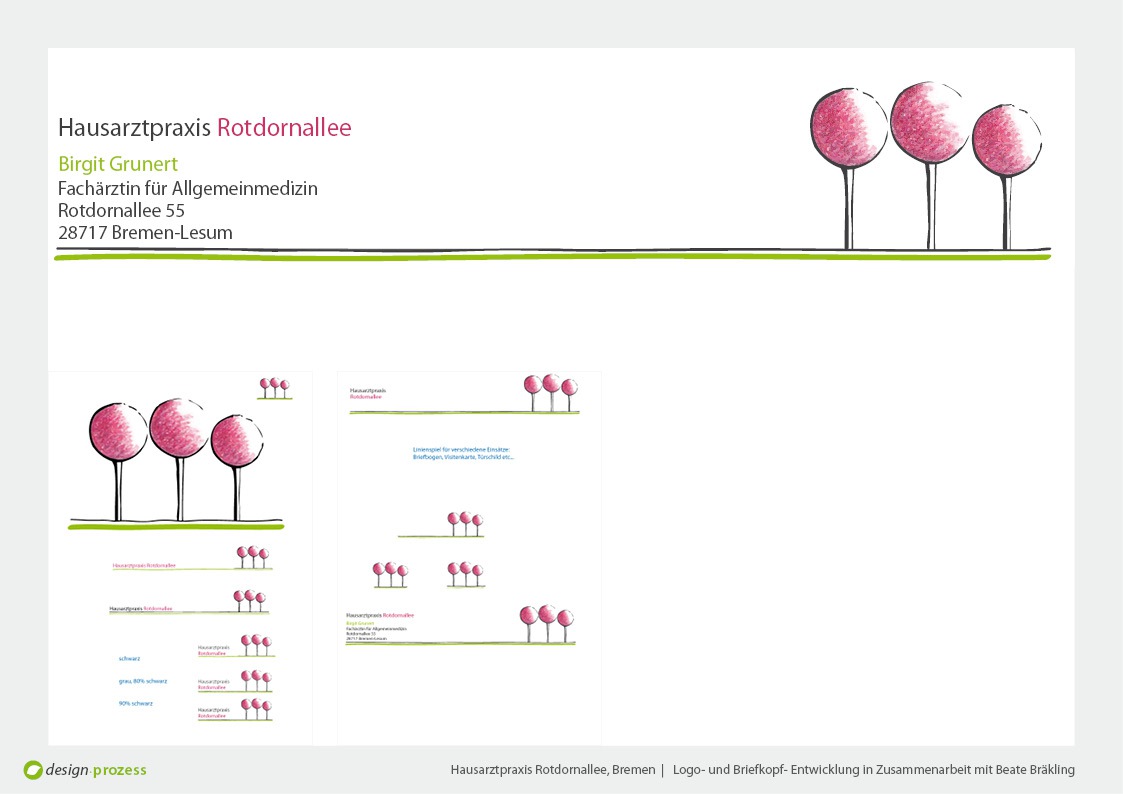Image resolution: width=1123 pixels, height=794 pixels.
Task: Click footer text 'Hausarztpraxis Rotdornallee, Bremen'
Action: coord(552,770)
